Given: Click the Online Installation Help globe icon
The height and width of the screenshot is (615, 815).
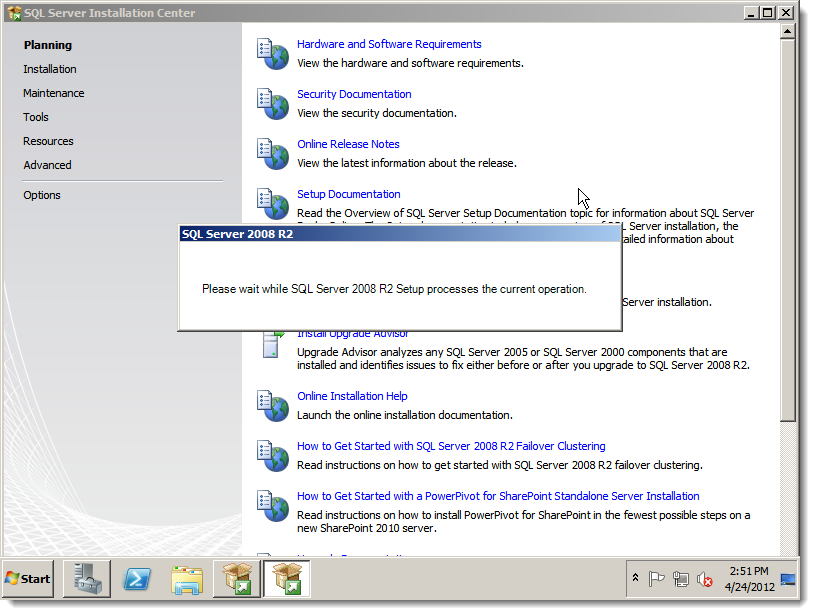Looking at the screenshot, I should [x=273, y=405].
